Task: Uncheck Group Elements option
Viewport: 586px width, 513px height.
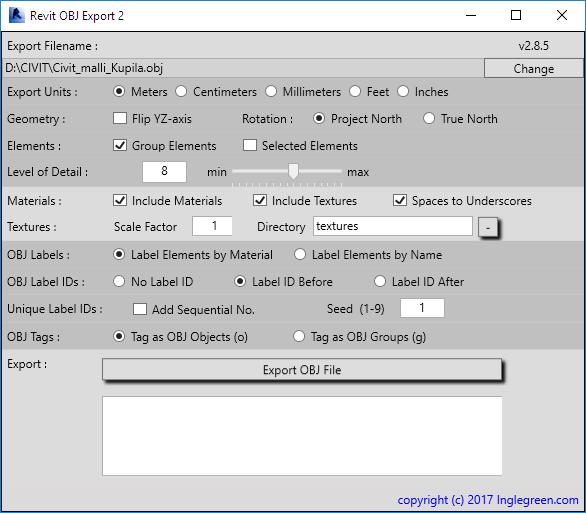Action: pos(120,145)
